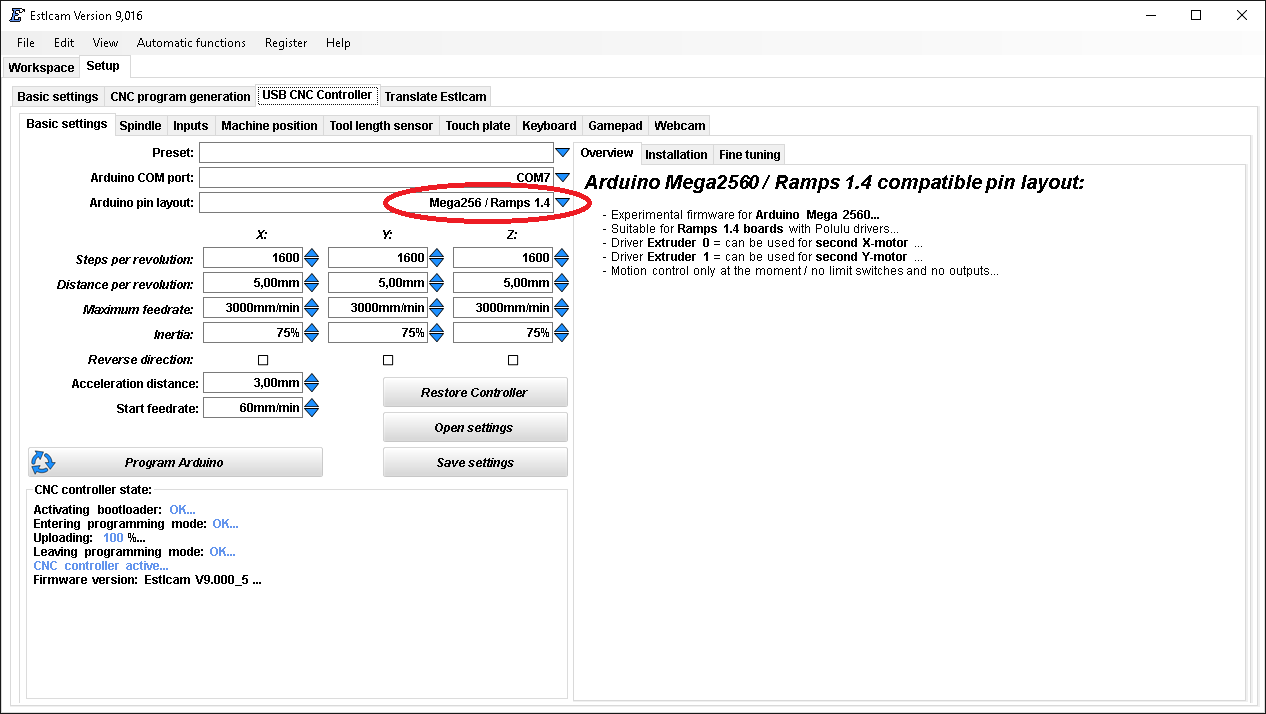The image size is (1266, 714).
Task: Open the Translate Estlcam tab
Action: point(435,97)
